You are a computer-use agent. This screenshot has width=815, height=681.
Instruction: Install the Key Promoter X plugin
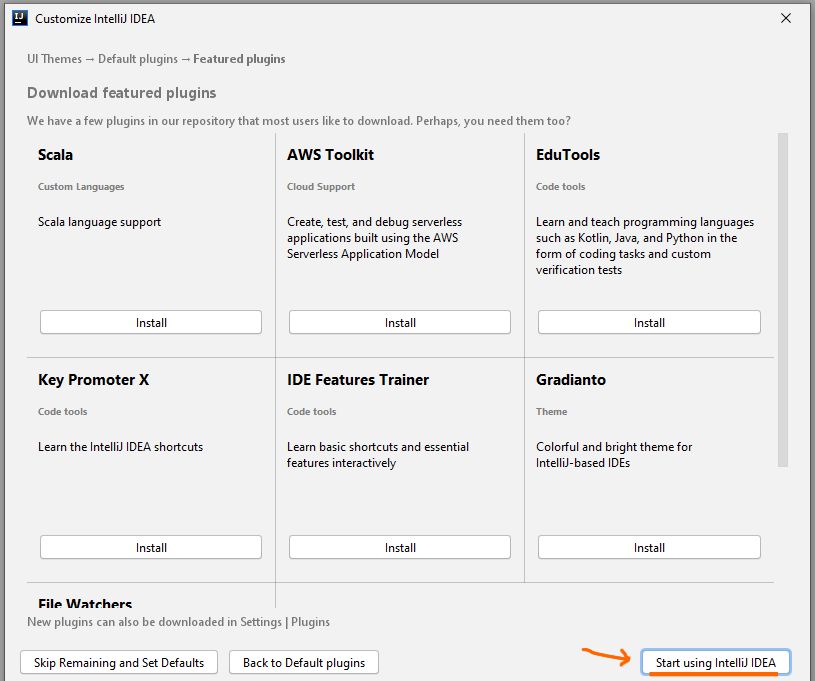[x=151, y=547]
